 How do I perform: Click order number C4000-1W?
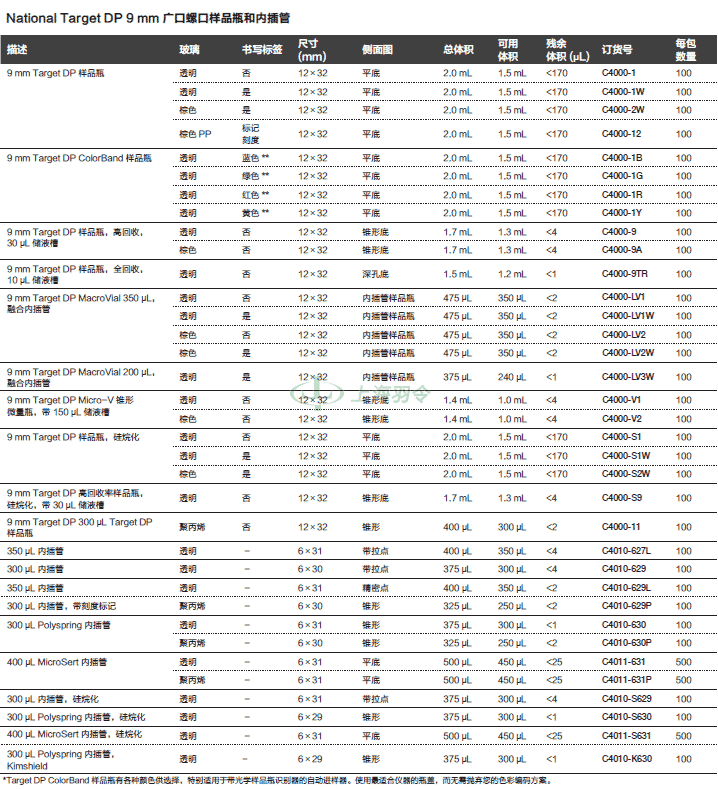pos(623,92)
